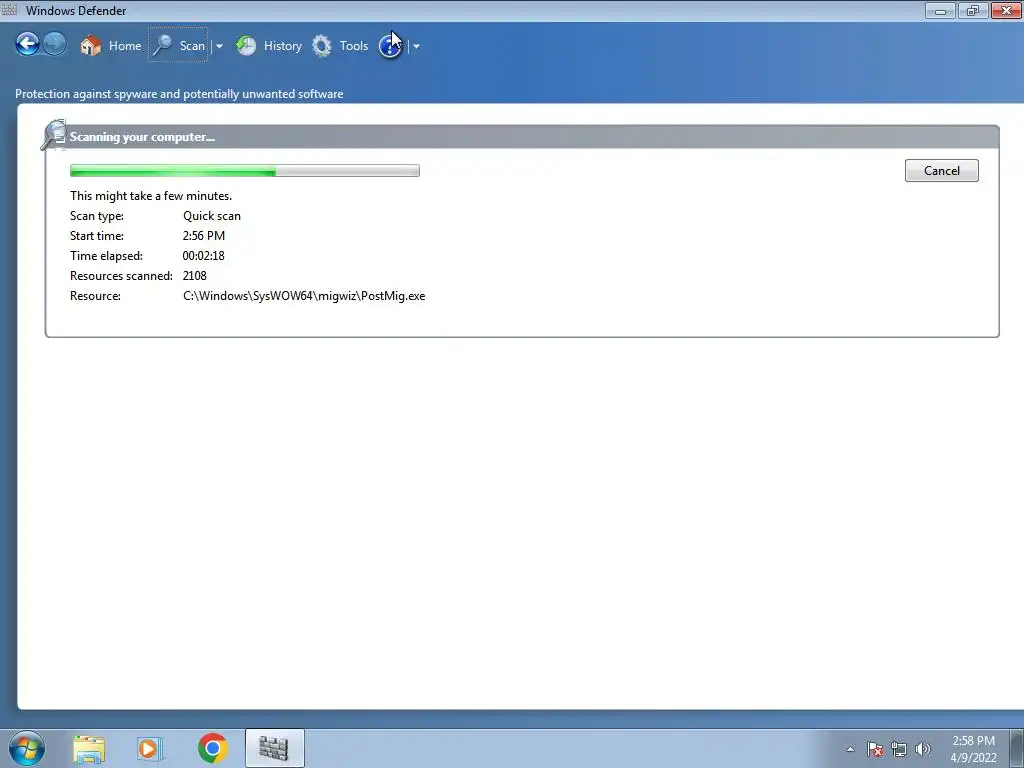Click the Start time 2:56 PM

pos(204,236)
